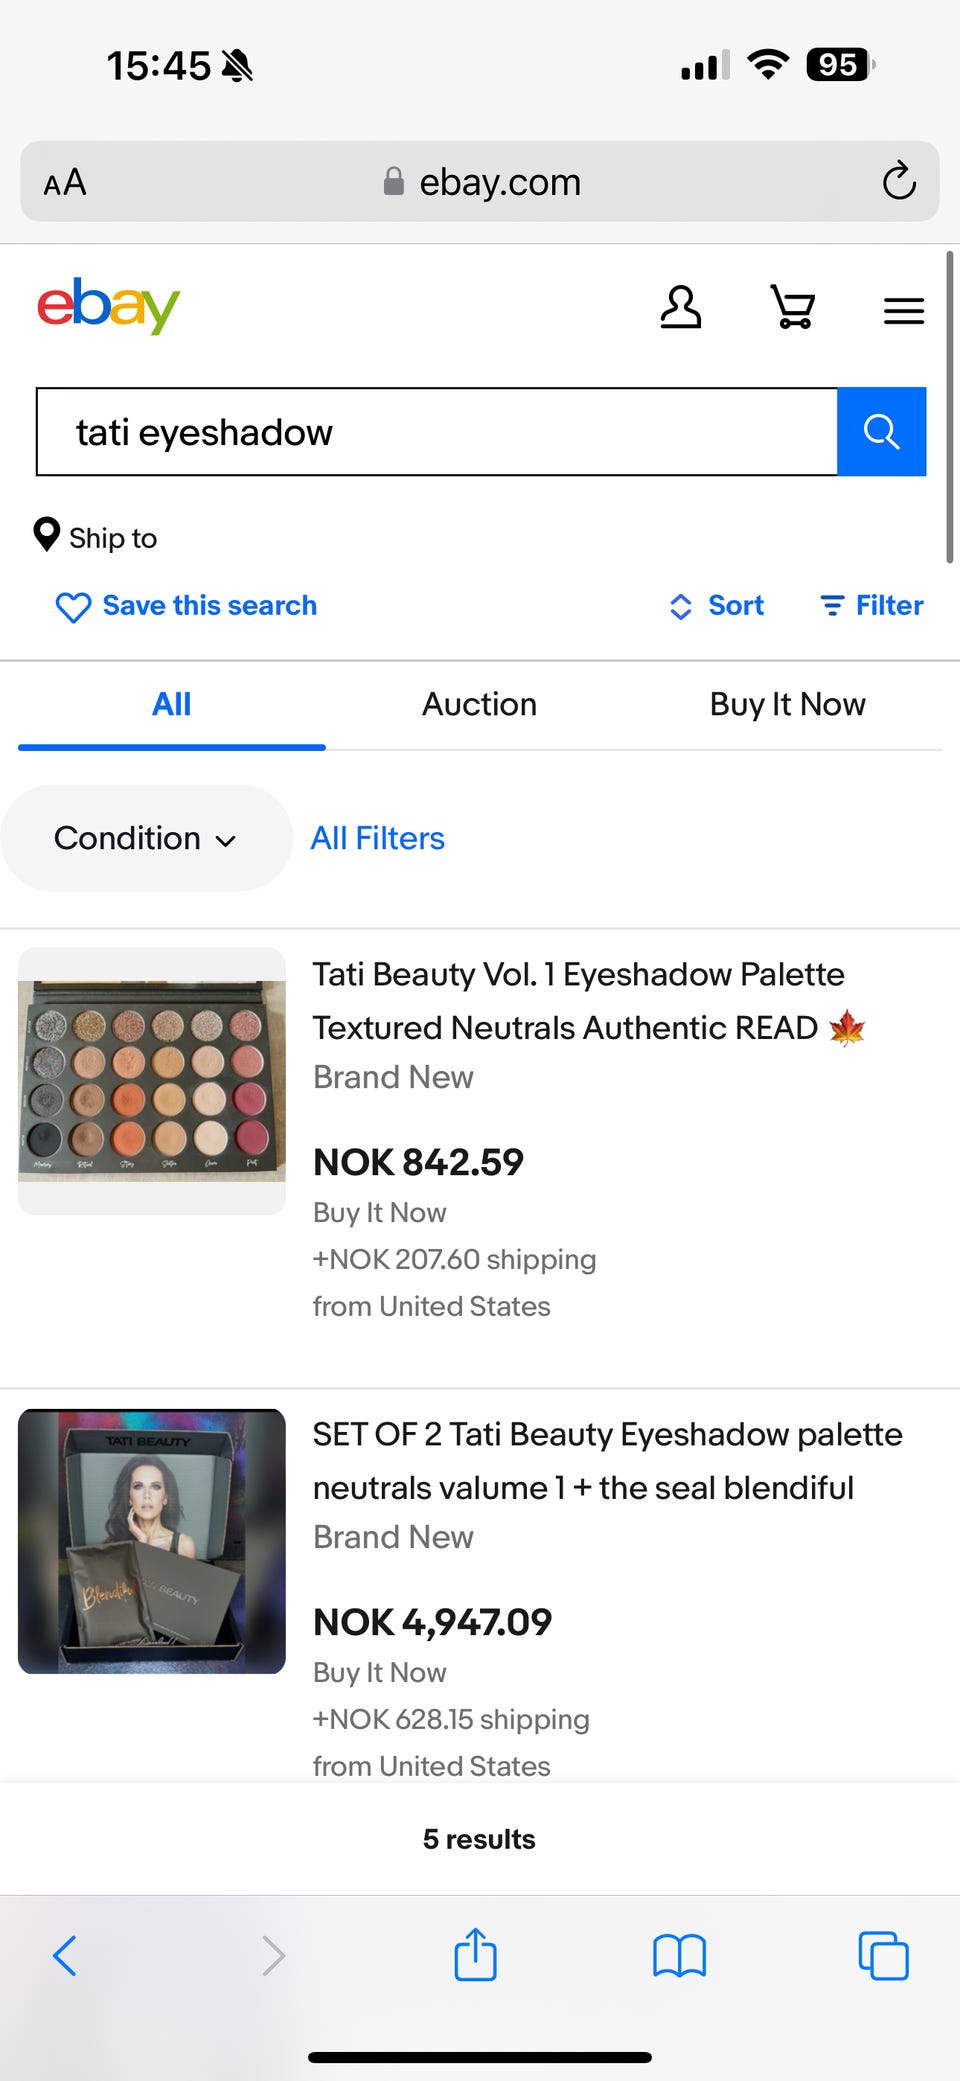This screenshot has width=960, height=2081.
Task: Open the Sort options
Action: click(x=717, y=606)
